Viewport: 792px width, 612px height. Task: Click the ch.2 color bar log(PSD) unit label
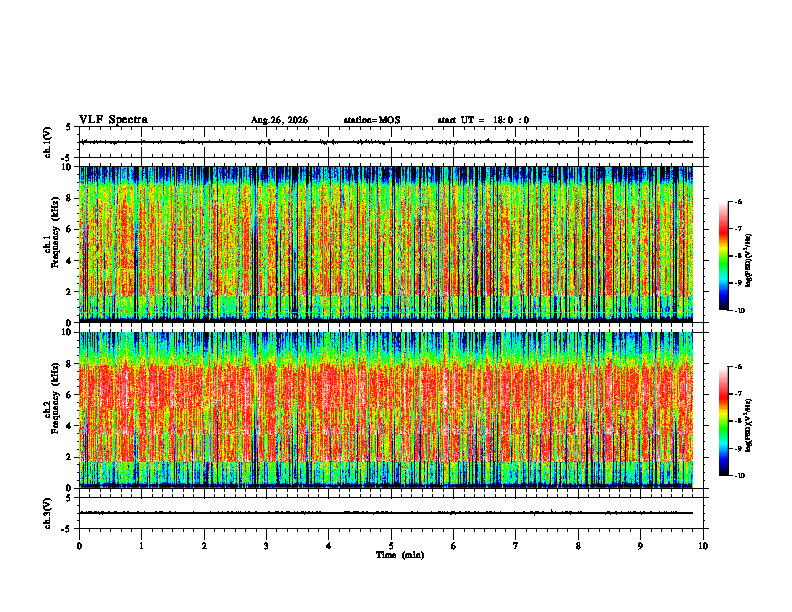click(x=749, y=425)
